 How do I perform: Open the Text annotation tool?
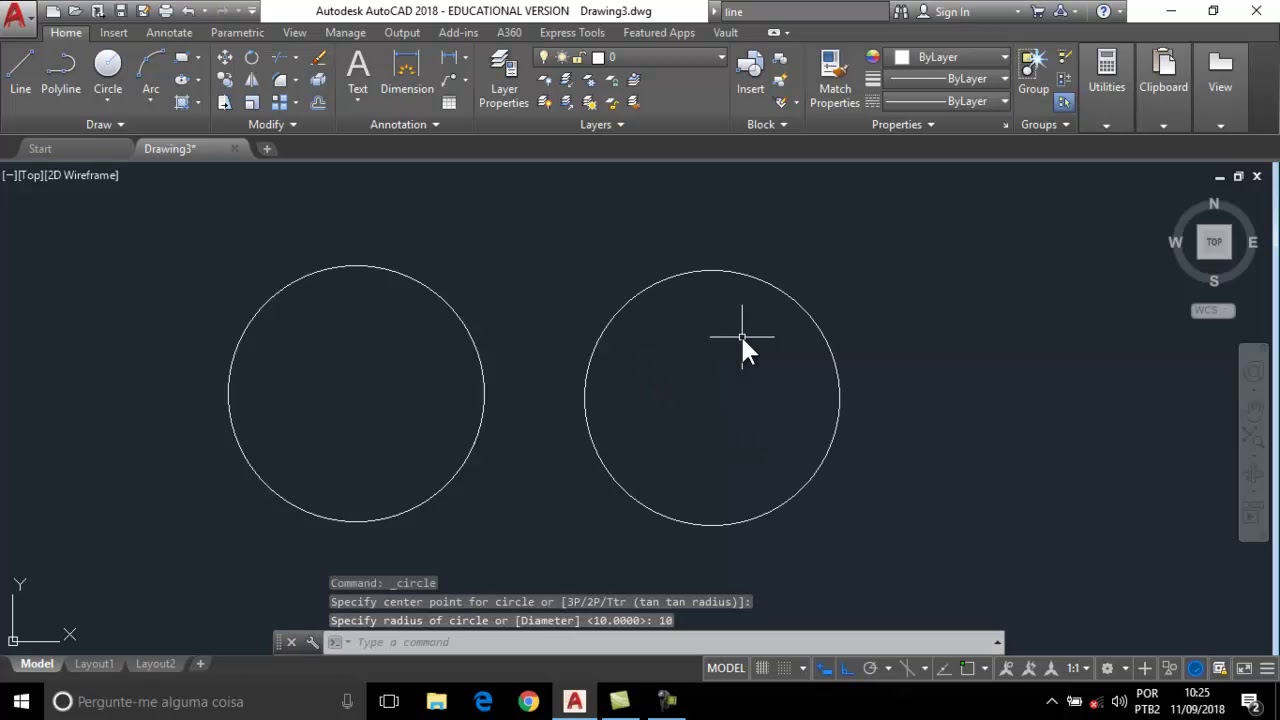[357, 74]
